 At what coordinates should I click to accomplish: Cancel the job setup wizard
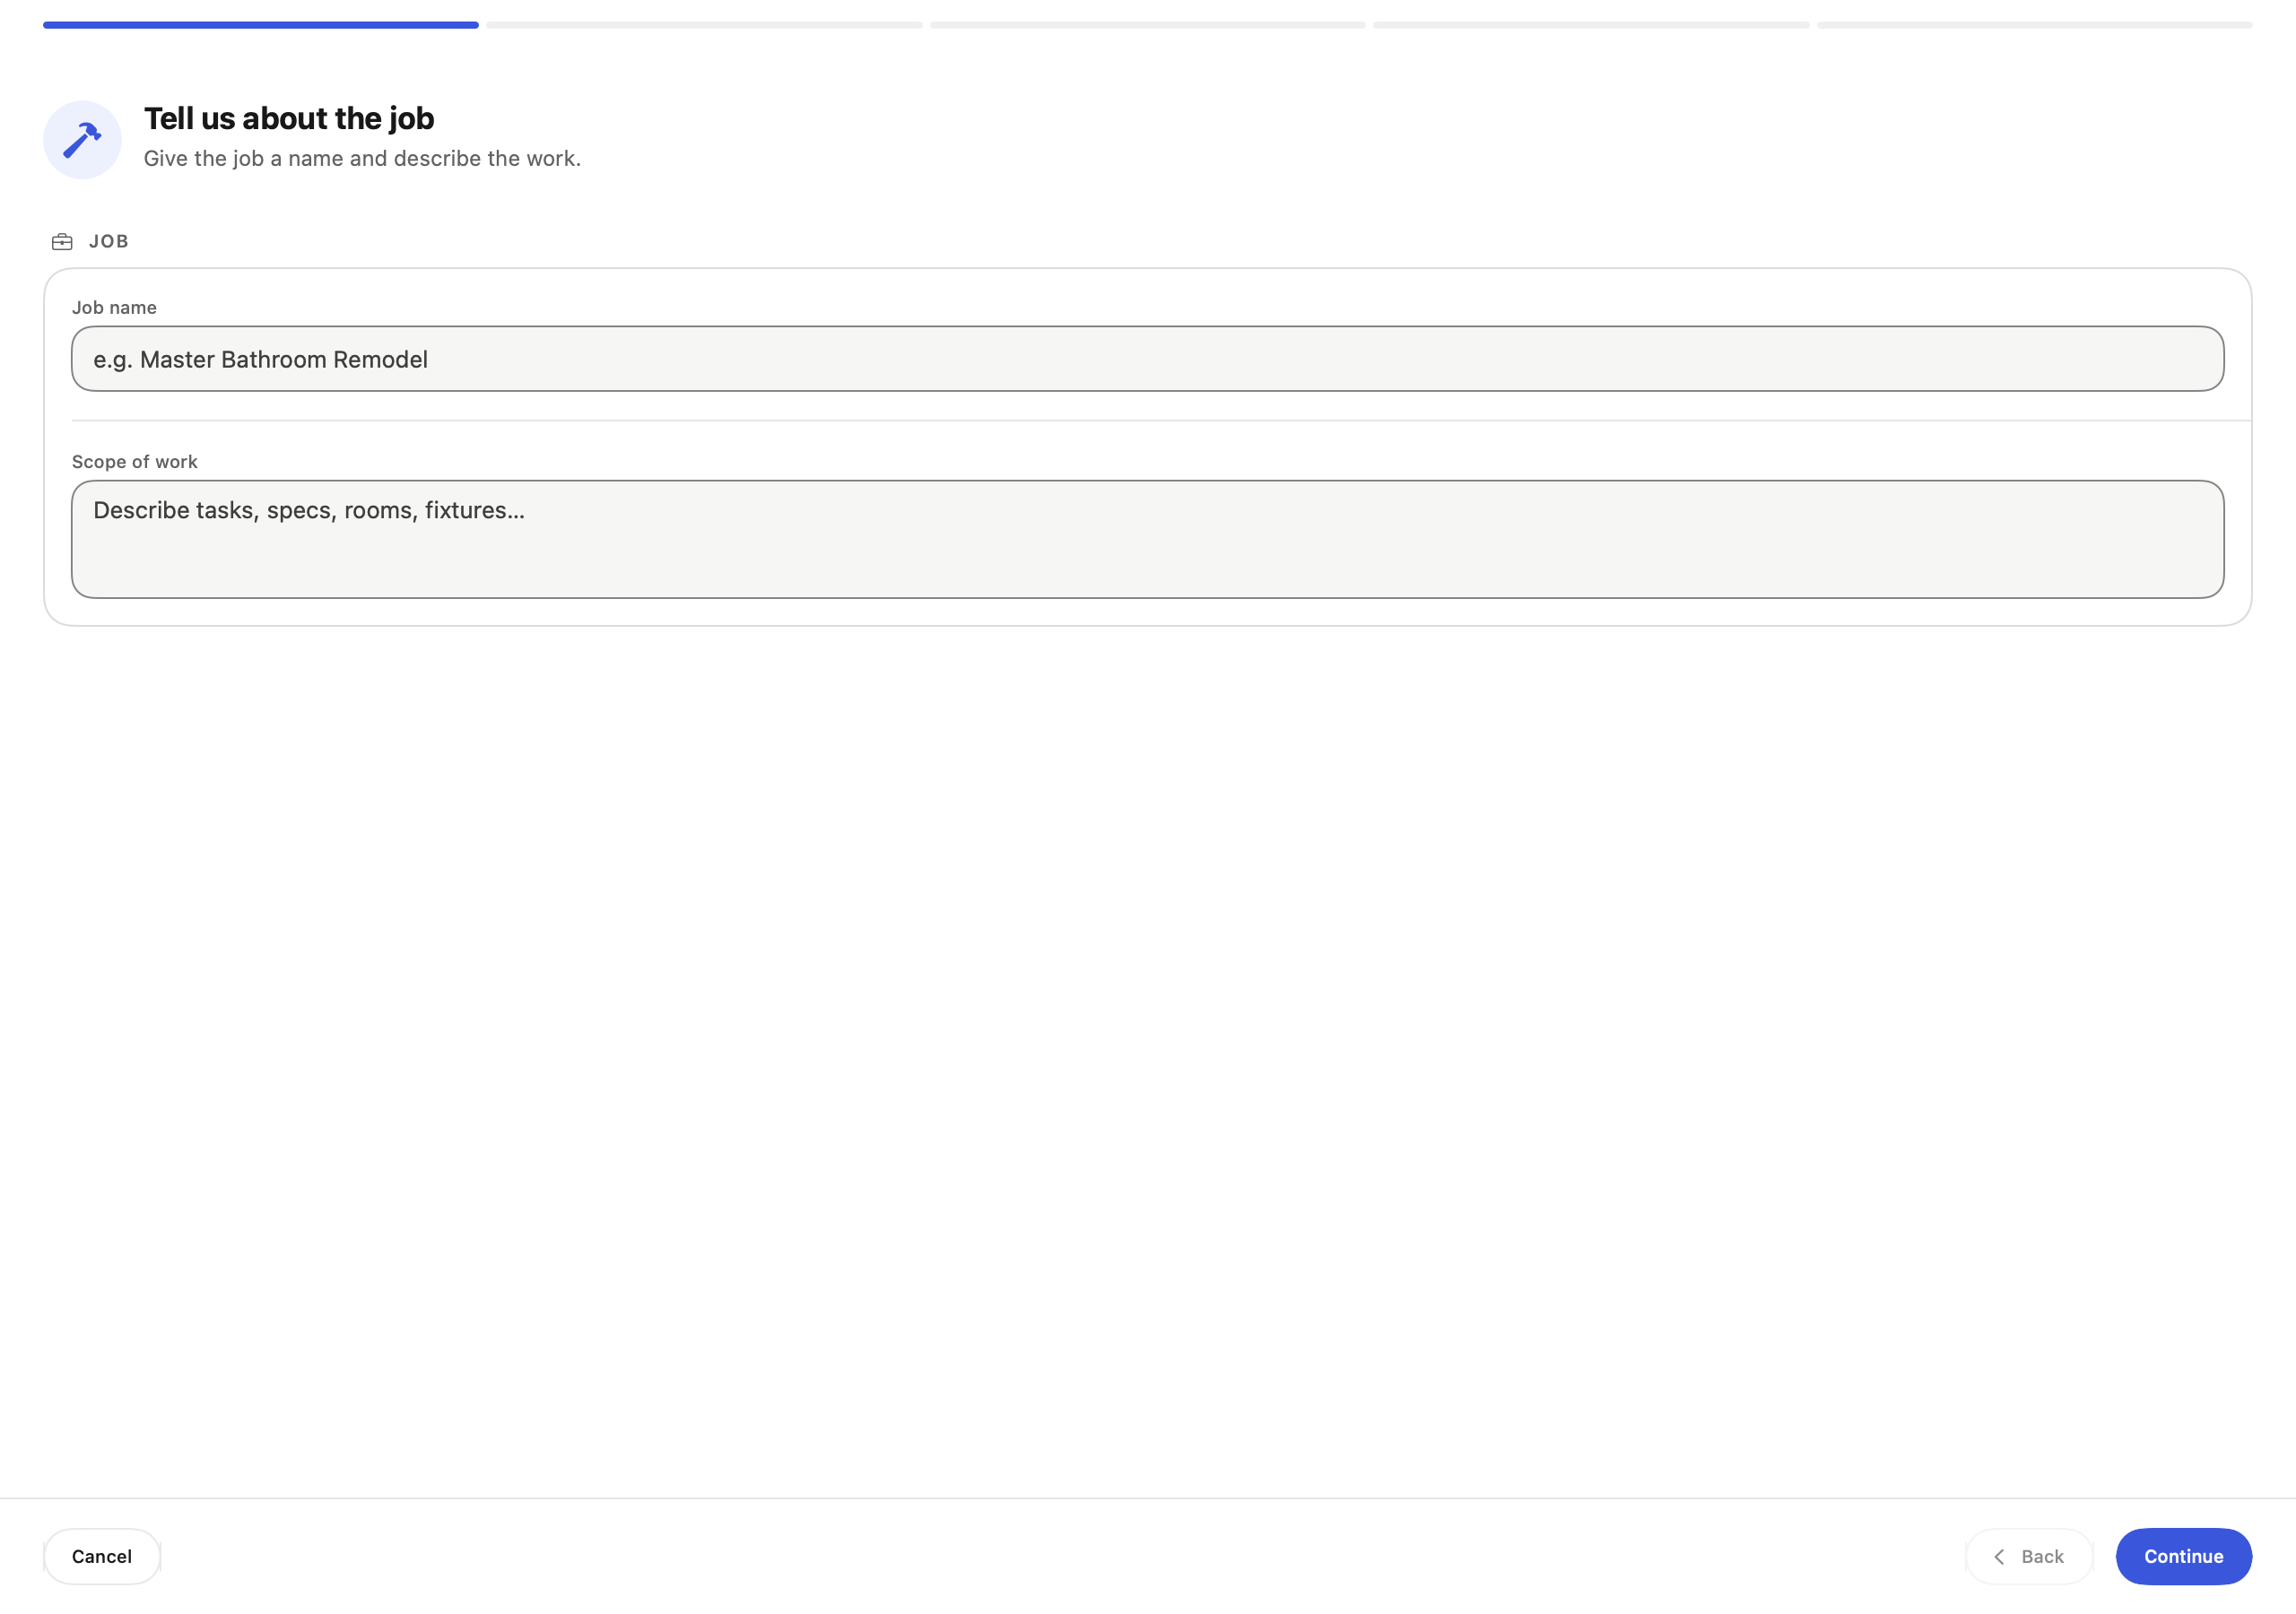102,1556
